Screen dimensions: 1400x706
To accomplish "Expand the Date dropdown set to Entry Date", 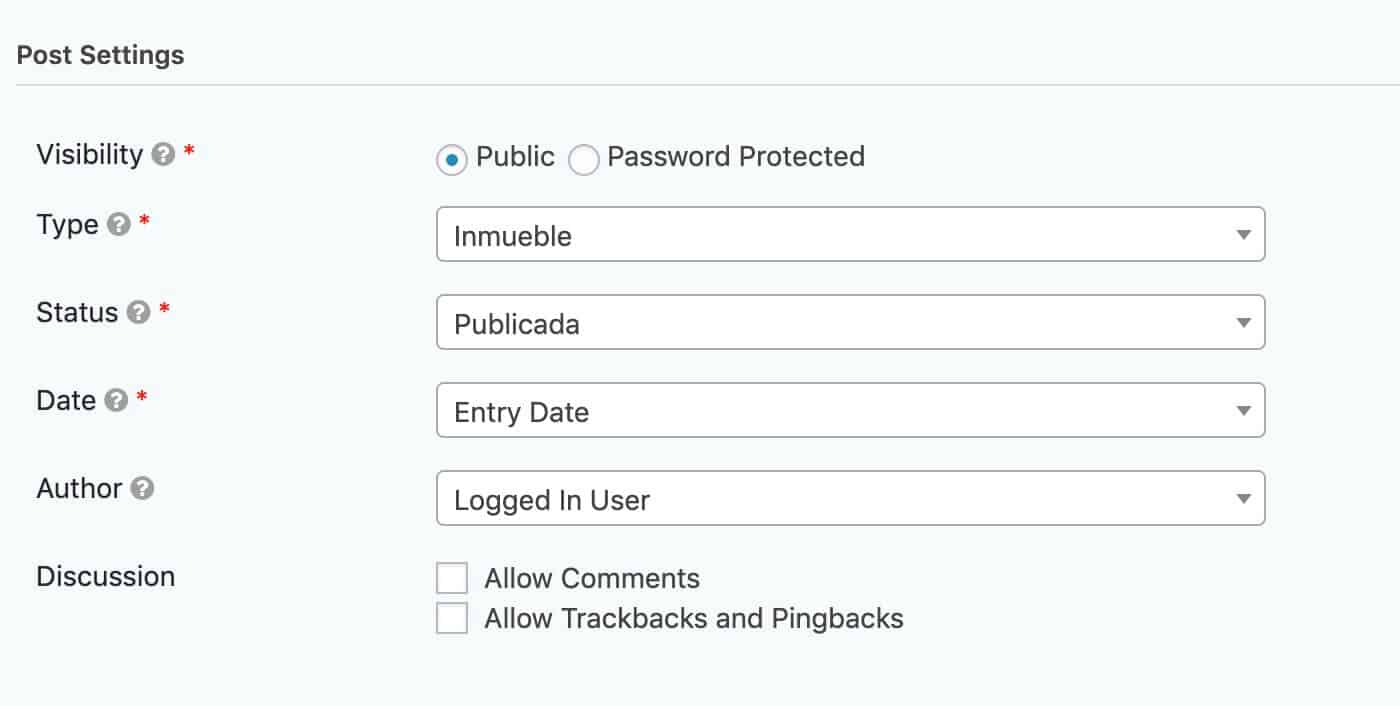I will [x=850, y=410].
